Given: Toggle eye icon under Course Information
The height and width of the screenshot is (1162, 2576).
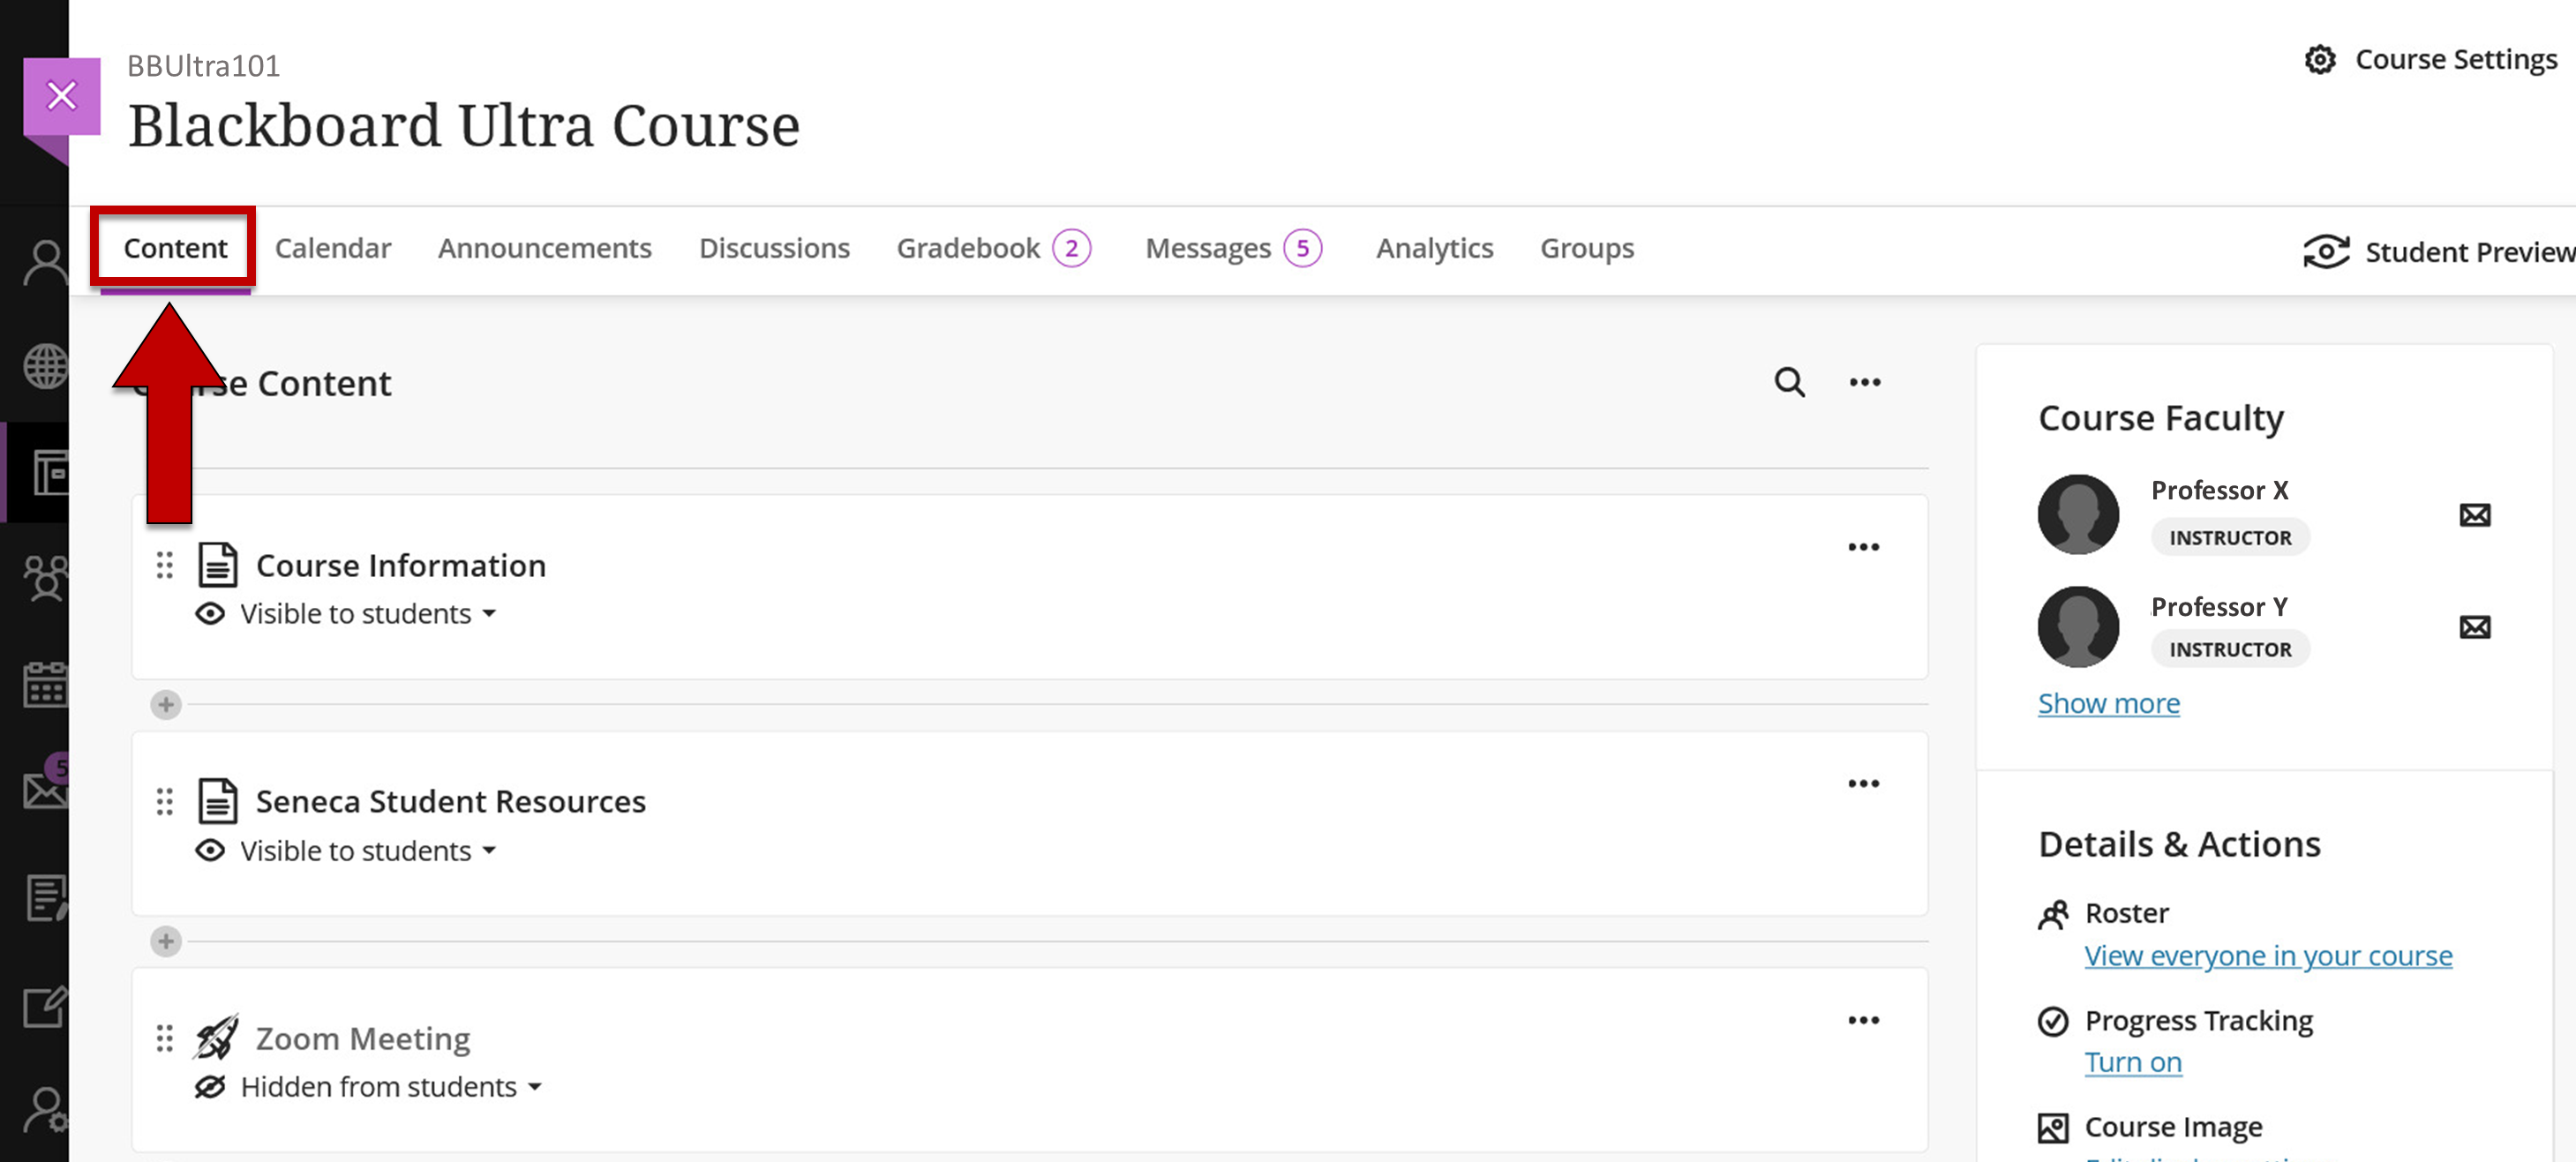Looking at the screenshot, I should [210, 613].
